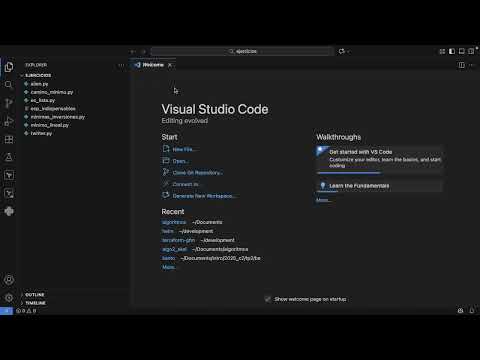Image resolution: width=480 pixels, height=360 pixels.
Task: Open alien.py in the explorer
Action: pyautogui.click(x=39, y=84)
